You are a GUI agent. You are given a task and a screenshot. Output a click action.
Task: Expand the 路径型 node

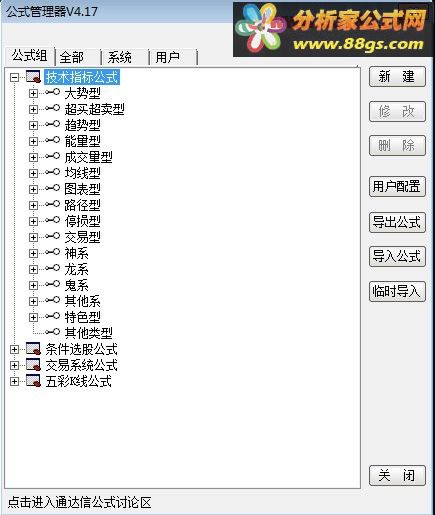coord(33,206)
